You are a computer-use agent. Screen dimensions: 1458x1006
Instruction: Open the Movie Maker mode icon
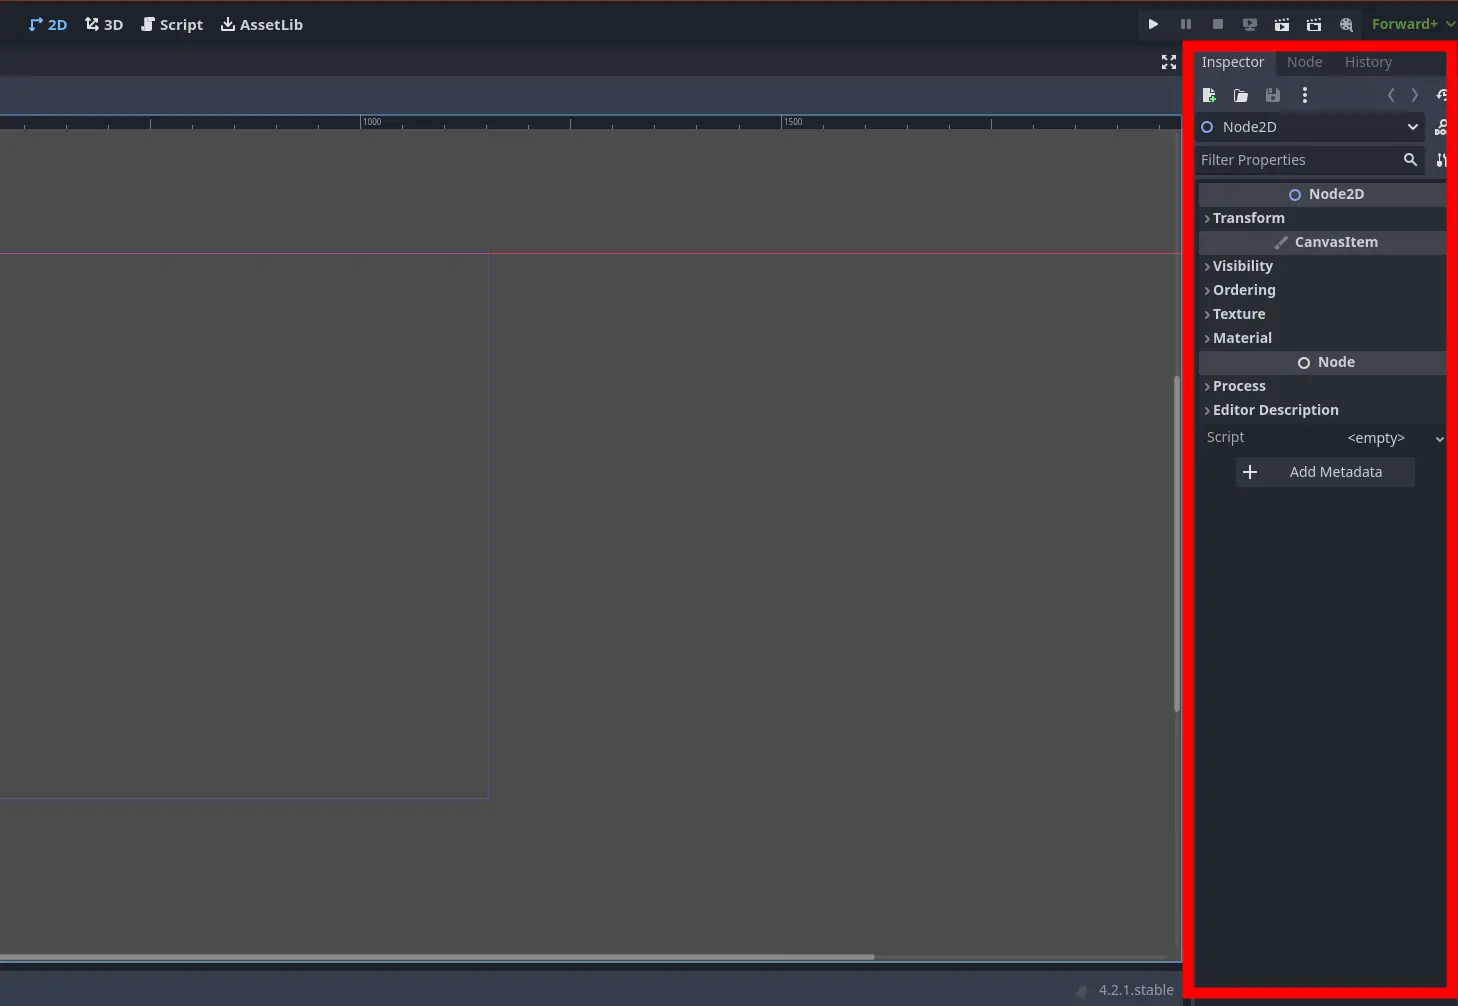tap(1346, 24)
